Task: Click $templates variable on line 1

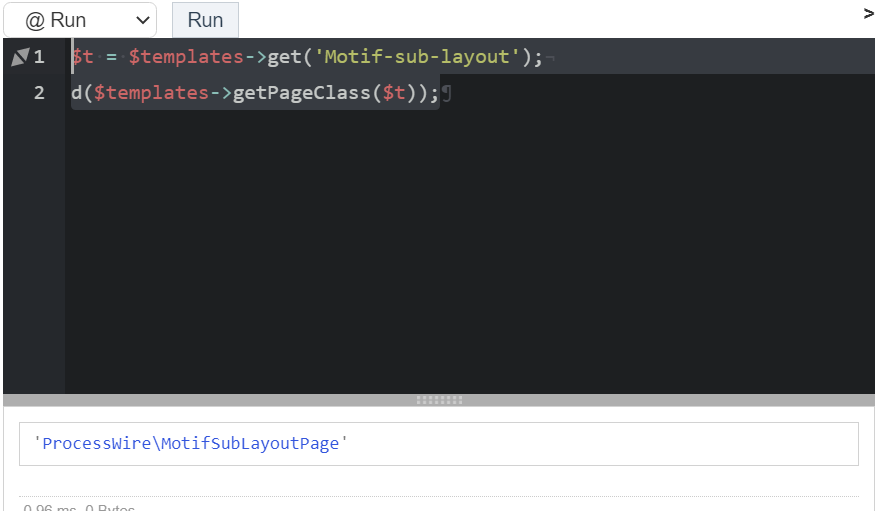Action: point(186,57)
